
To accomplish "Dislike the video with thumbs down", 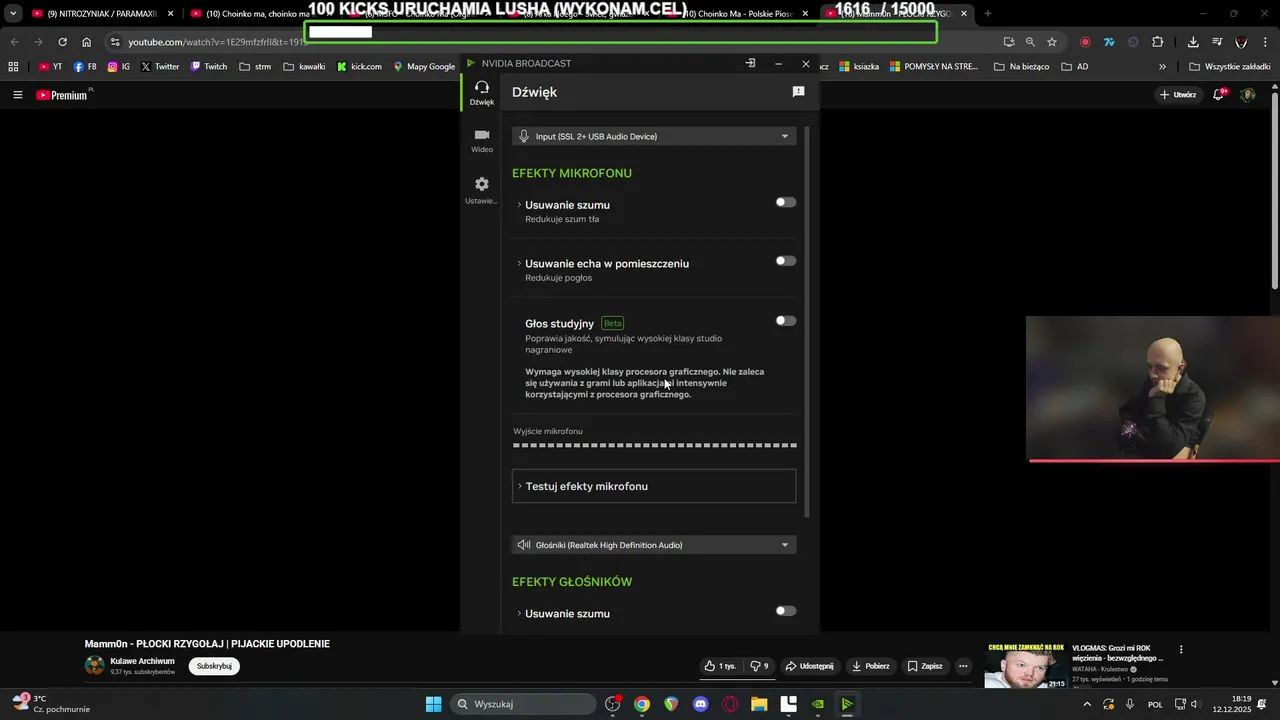I will click(760, 666).
